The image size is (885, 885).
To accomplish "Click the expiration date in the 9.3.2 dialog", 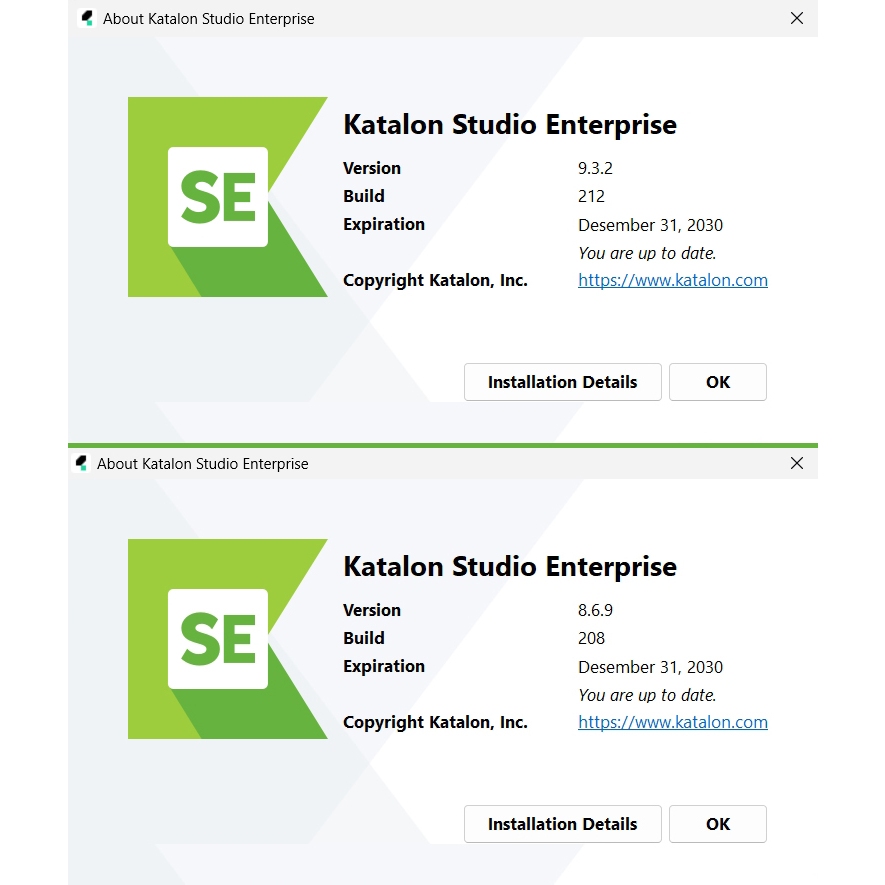I will coord(650,225).
